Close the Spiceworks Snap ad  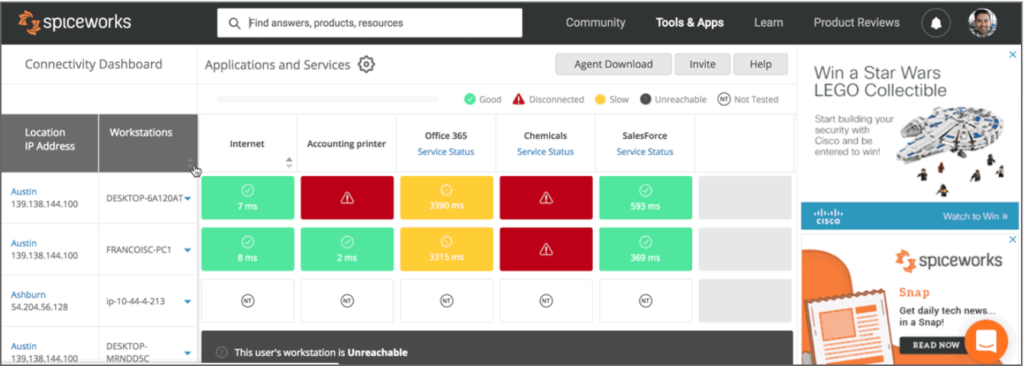tap(1012, 240)
